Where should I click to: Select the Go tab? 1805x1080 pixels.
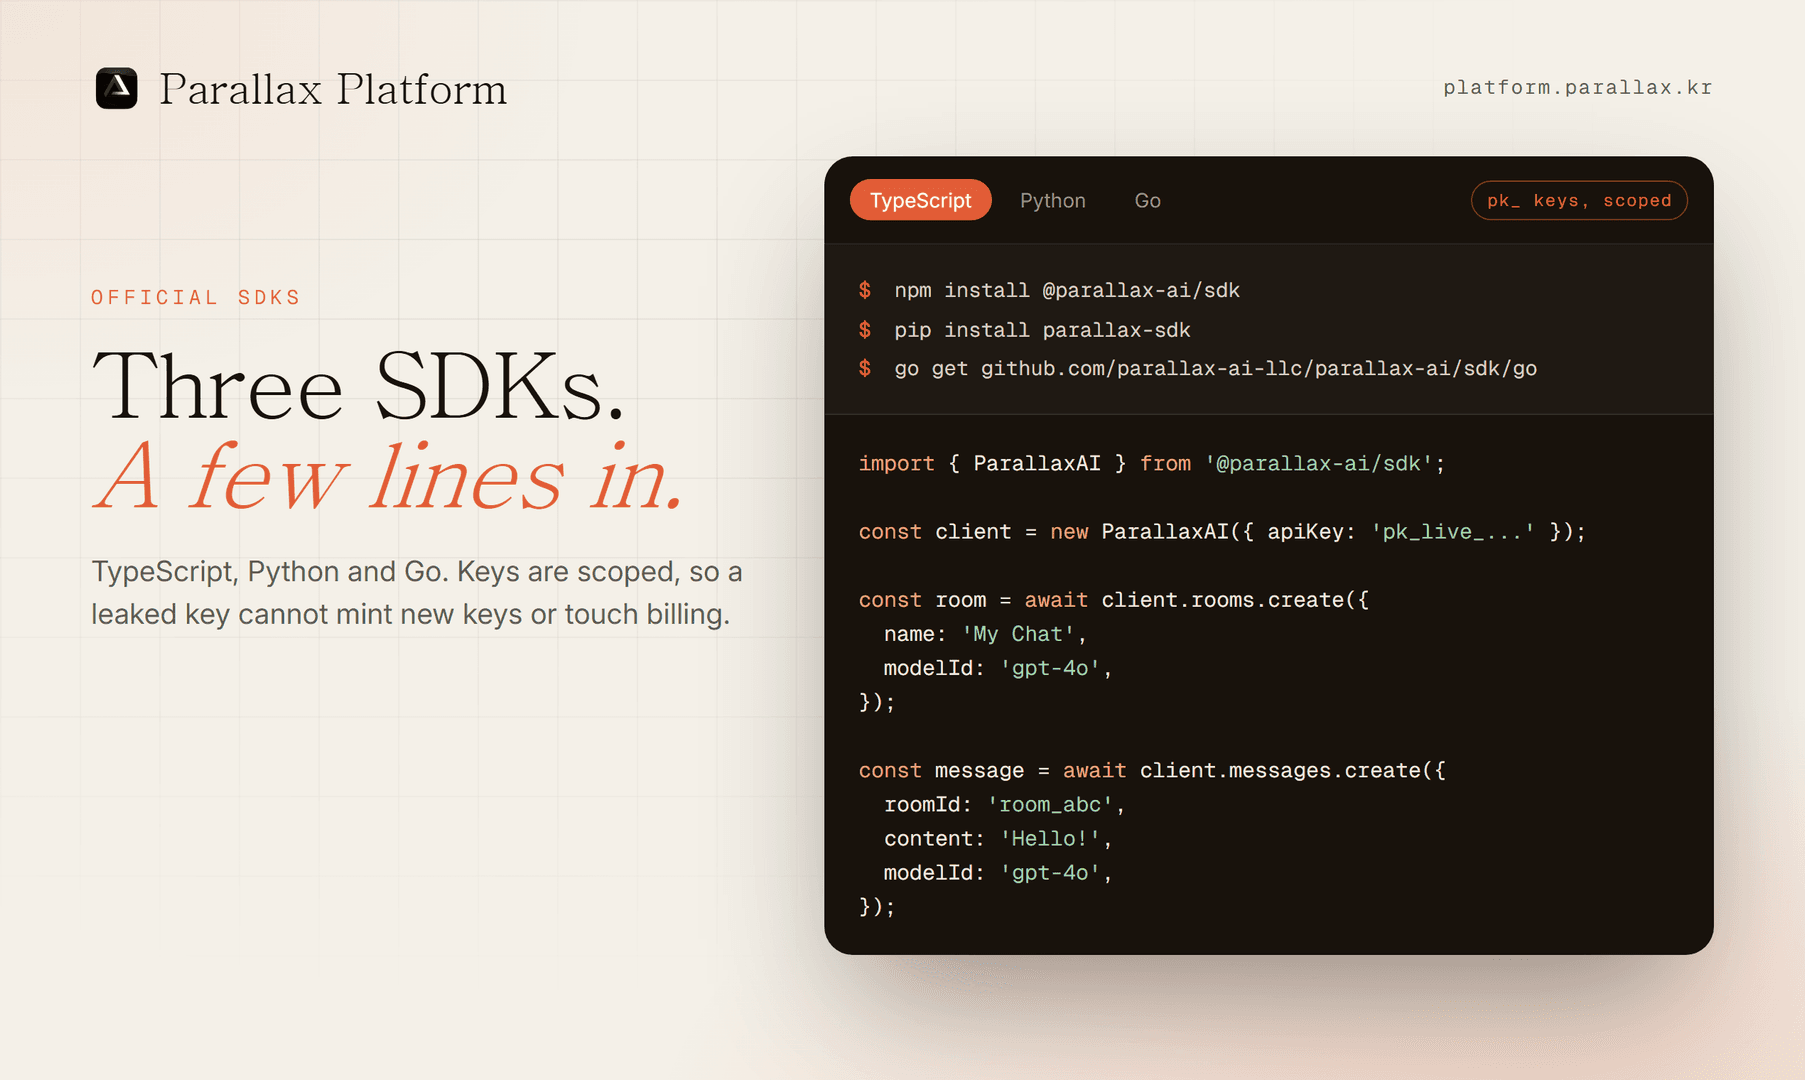pos(1147,200)
